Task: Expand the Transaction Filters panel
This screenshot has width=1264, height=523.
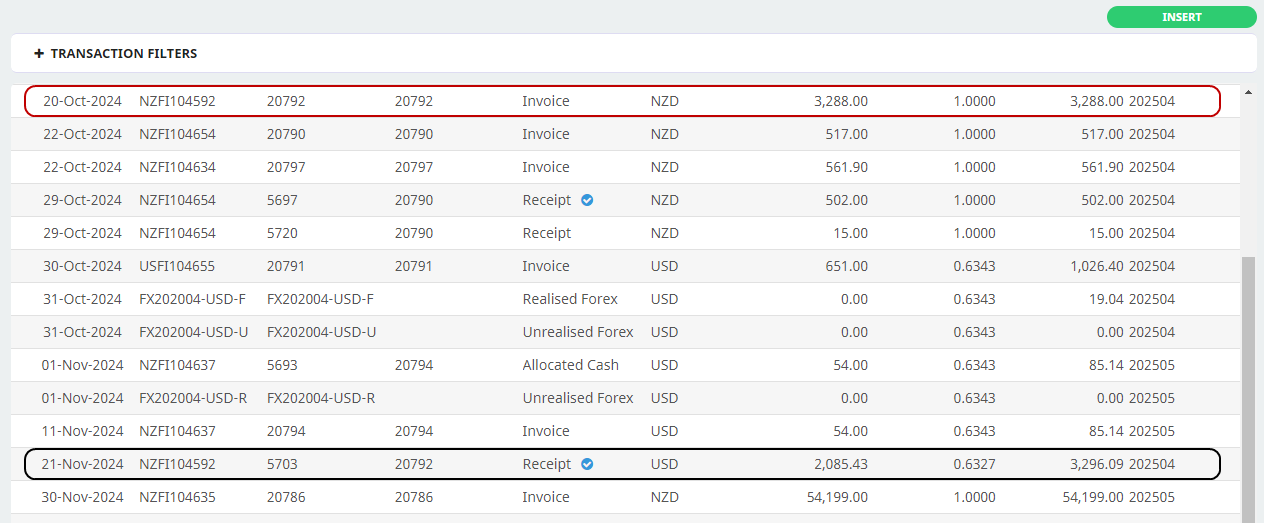Action: point(123,54)
